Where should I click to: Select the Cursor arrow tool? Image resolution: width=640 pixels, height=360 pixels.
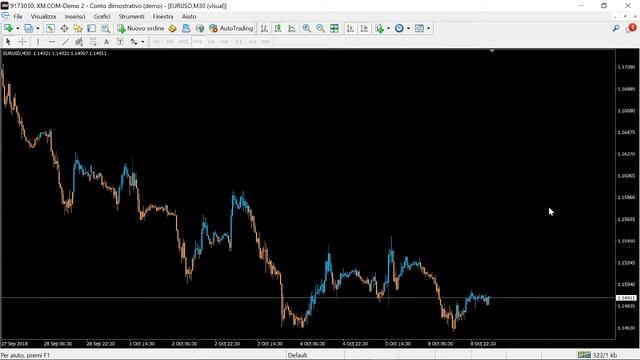click(x=8, y=42)
